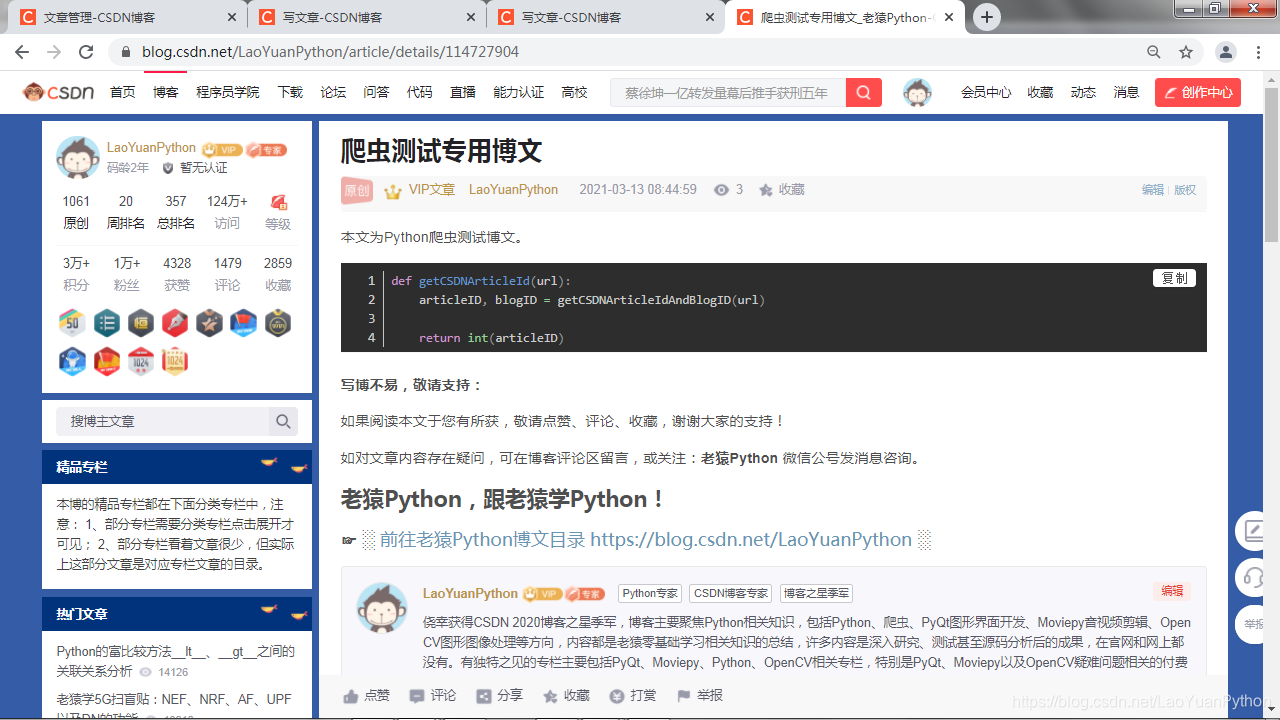The height and width of the screenshot is (720, 1280).
Task: Bookmark this page with the star icon
Action: (x=1186, y=52)
